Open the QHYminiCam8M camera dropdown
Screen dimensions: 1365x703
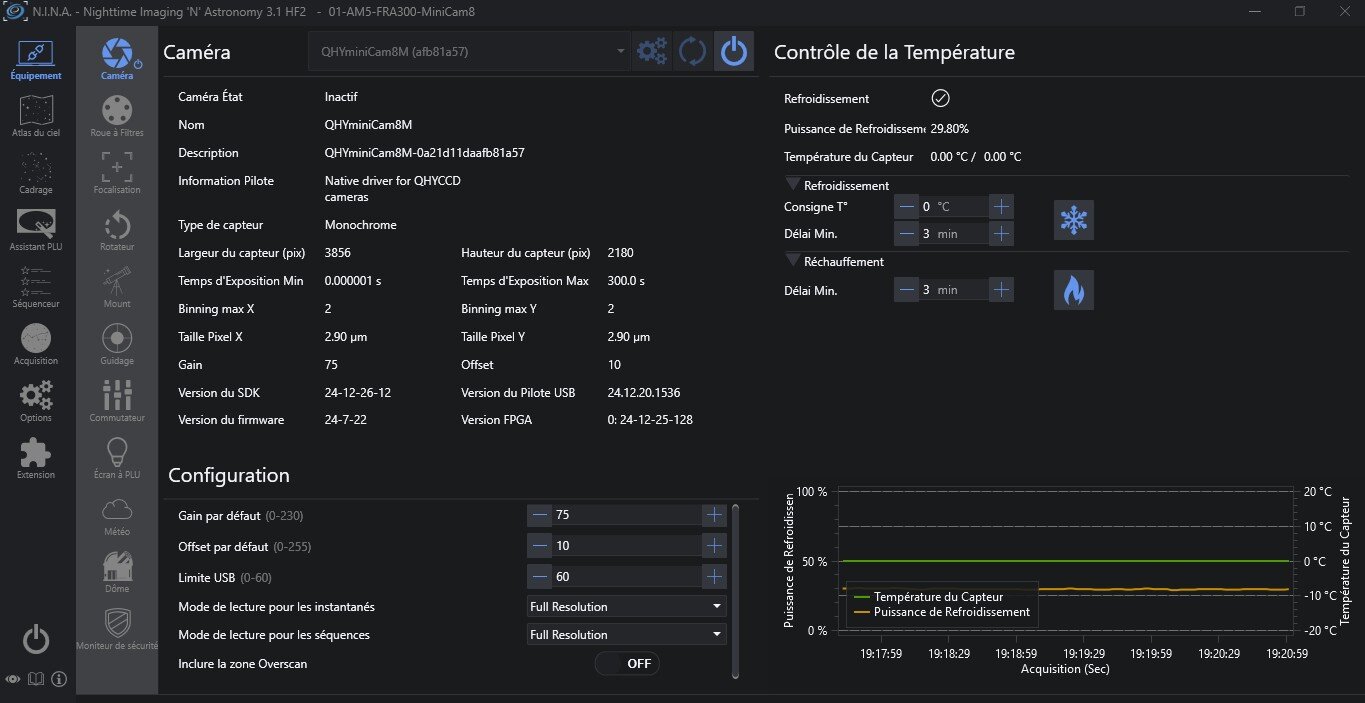pos(469,51)
